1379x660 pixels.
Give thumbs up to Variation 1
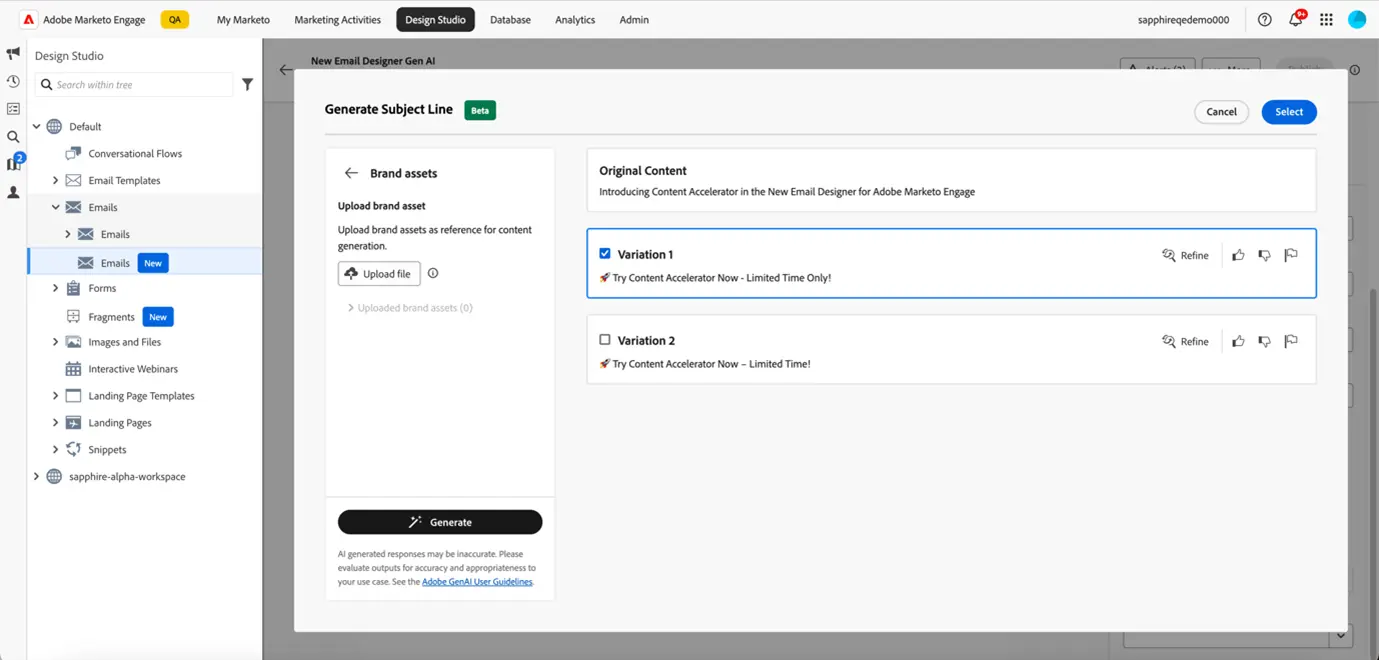tap(1238, 255)
